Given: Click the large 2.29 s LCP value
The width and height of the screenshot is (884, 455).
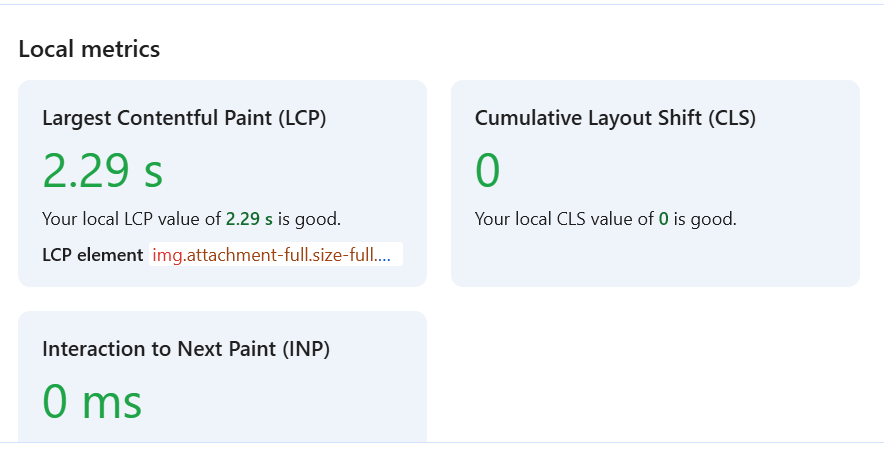Looking at the screenshot, I should [102, 171].
